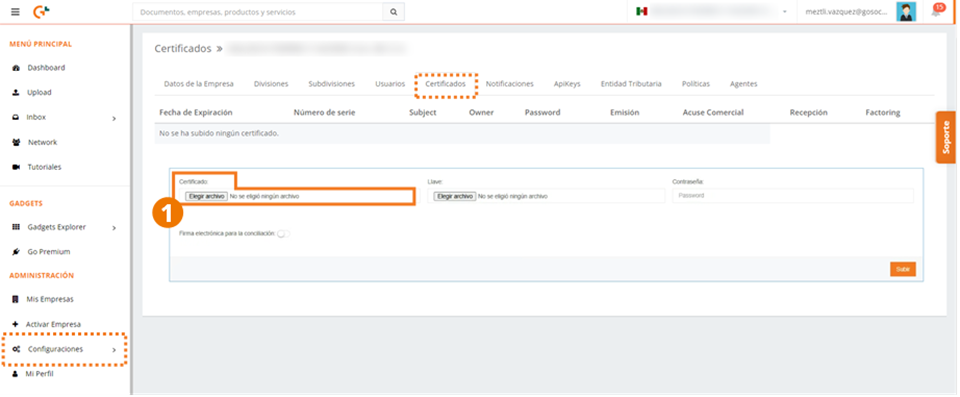The height and width of the screenshot is (397, 960).
Task: Expand the Gadgets Explorer chevron
Action: [114, 228]
